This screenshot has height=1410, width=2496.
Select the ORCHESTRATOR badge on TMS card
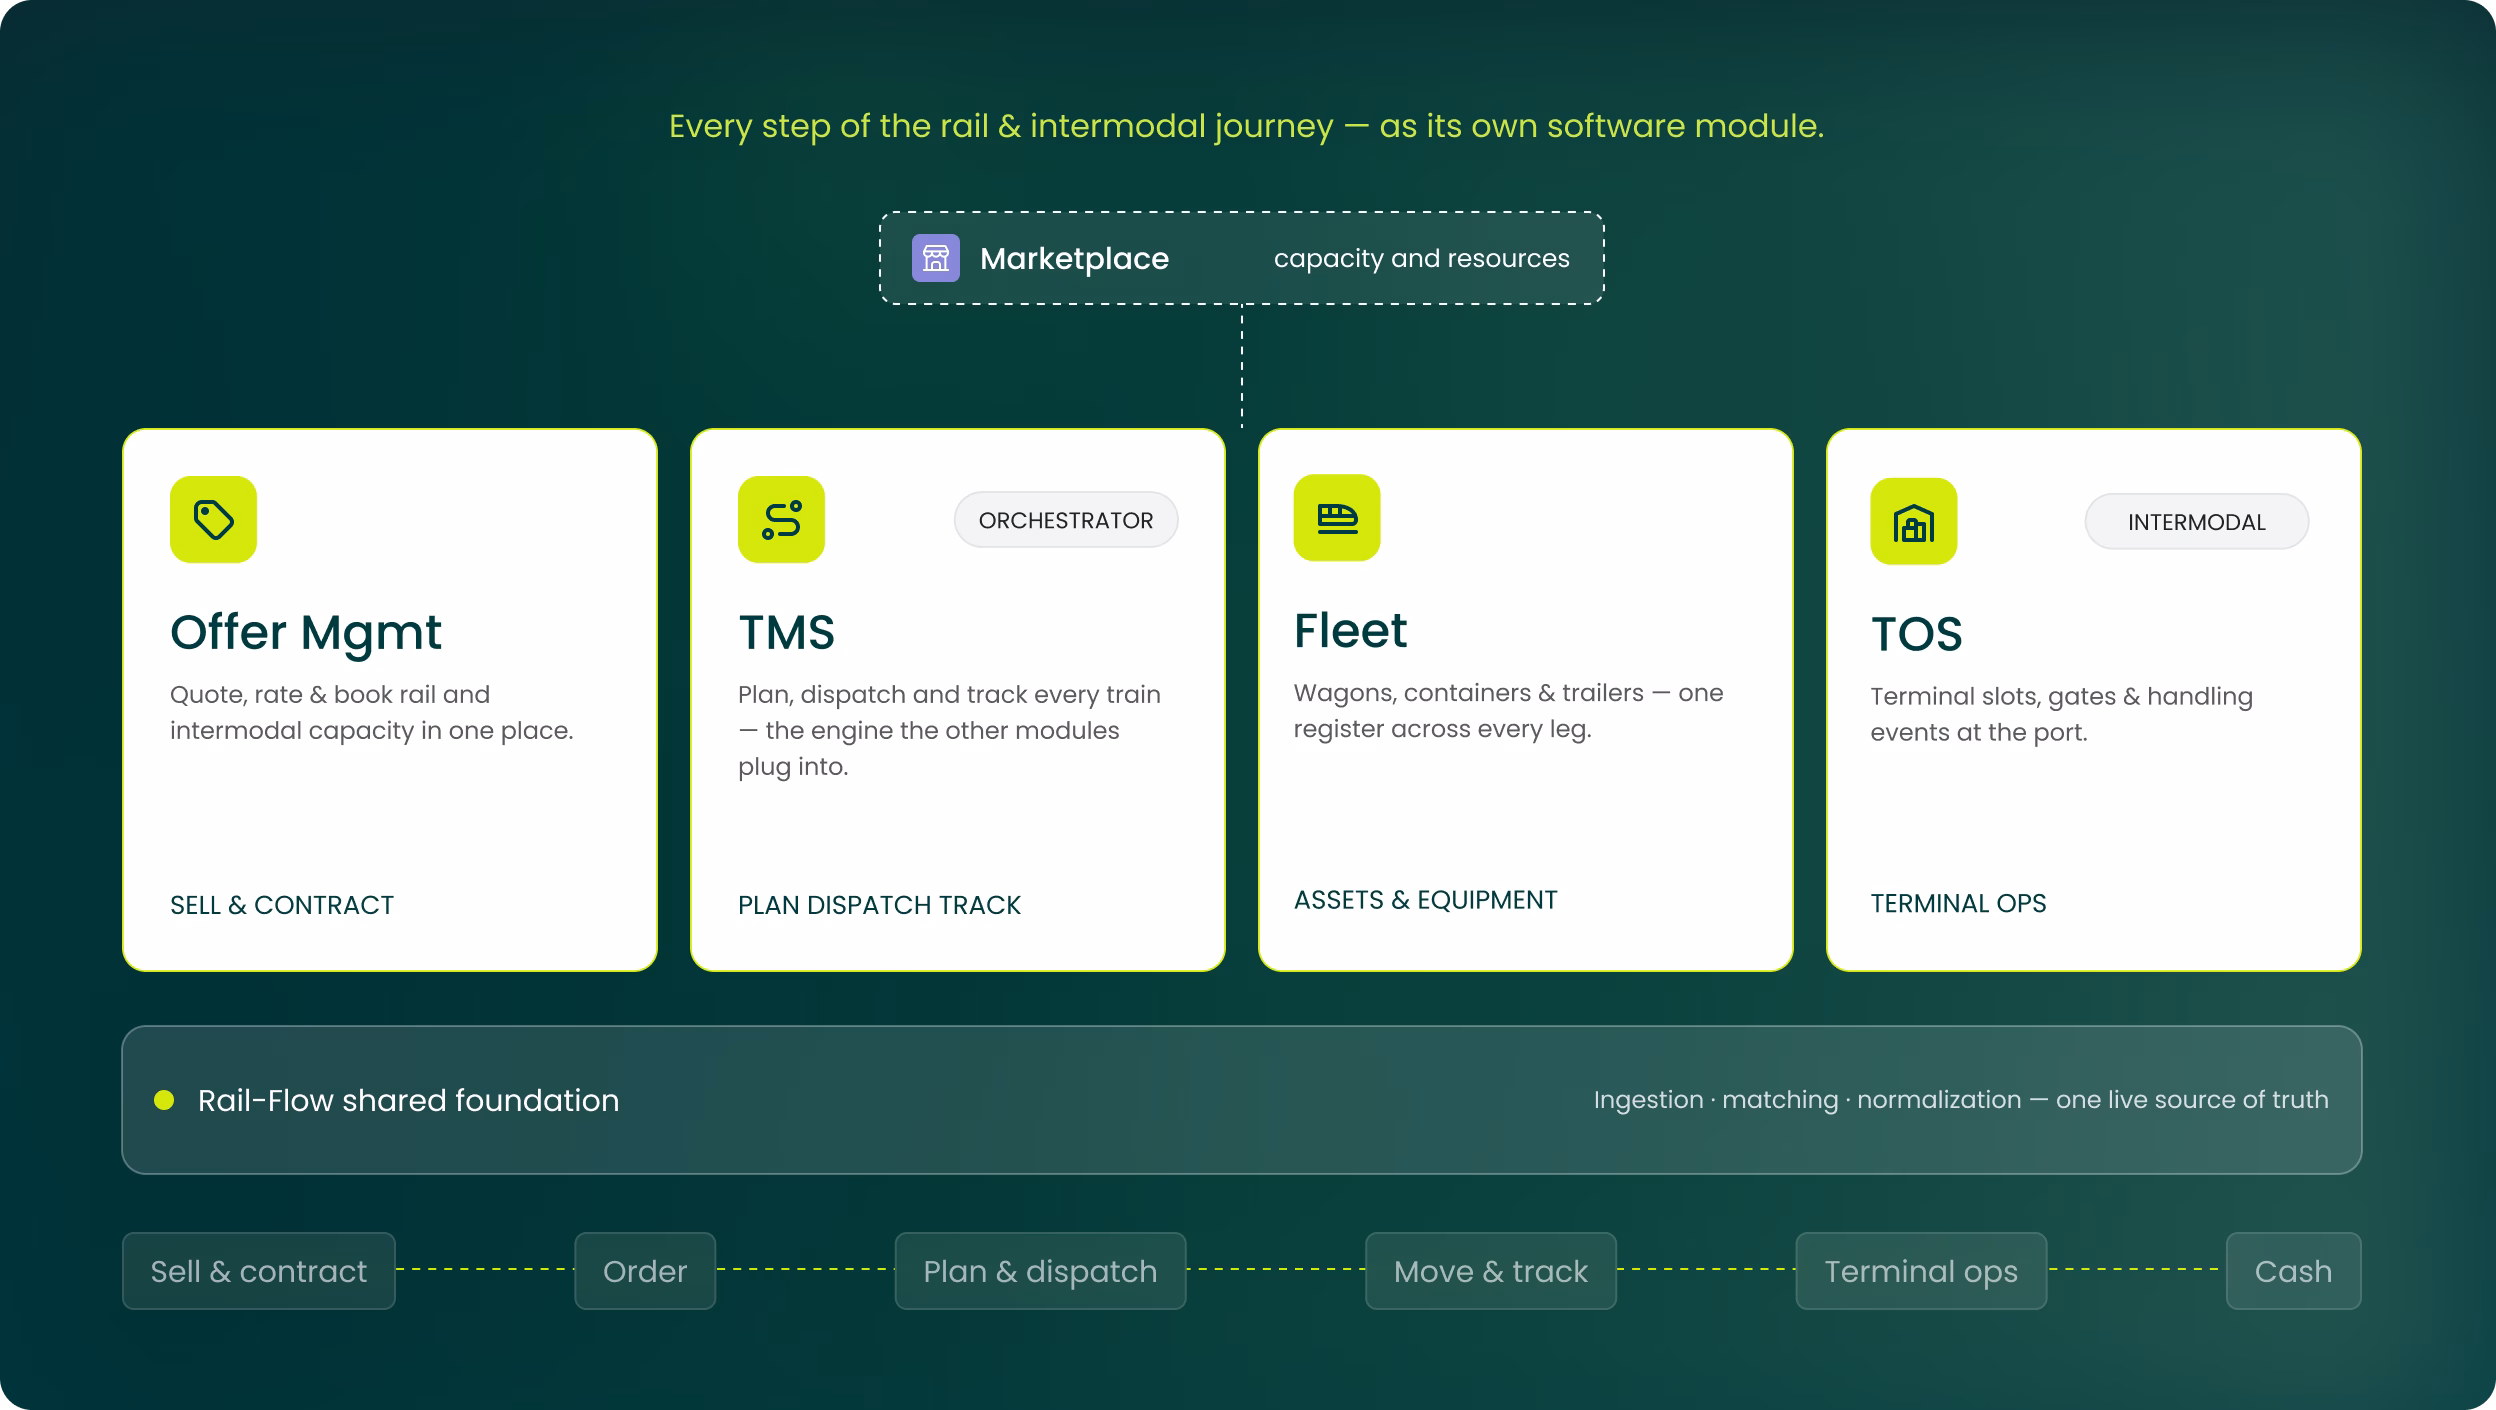(1066, 520)
